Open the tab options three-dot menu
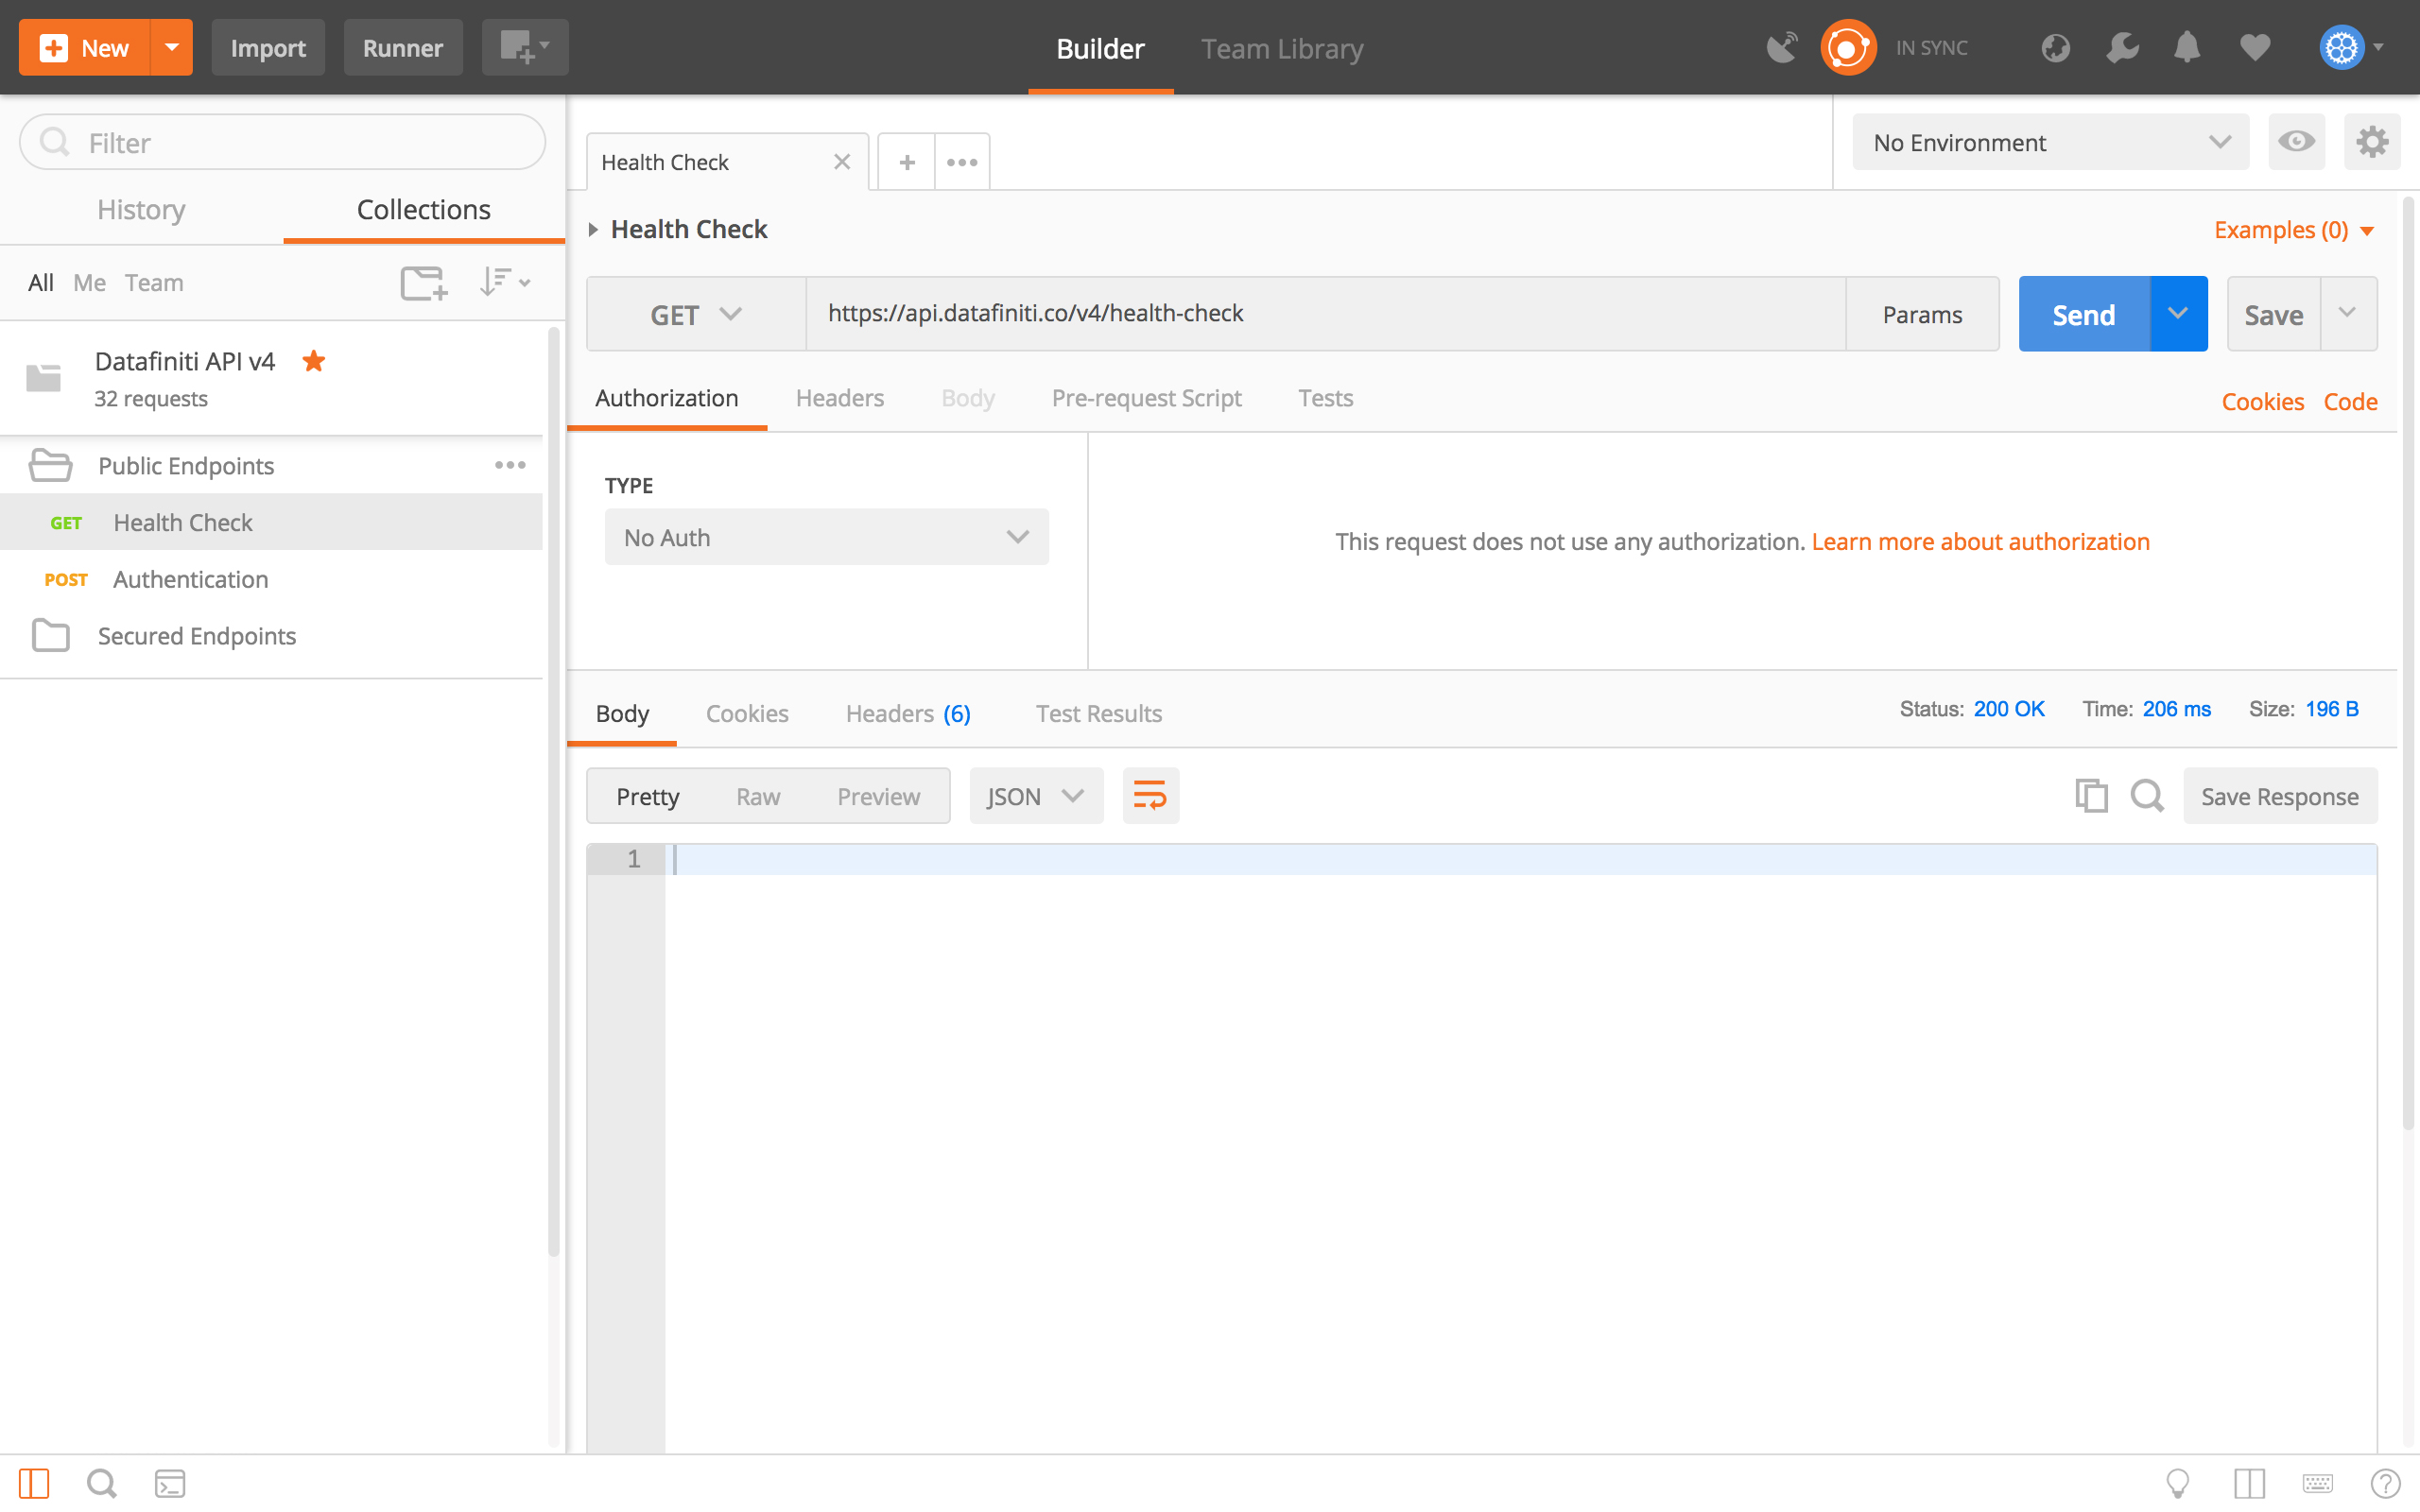2420x1512 pixels. 962,162
